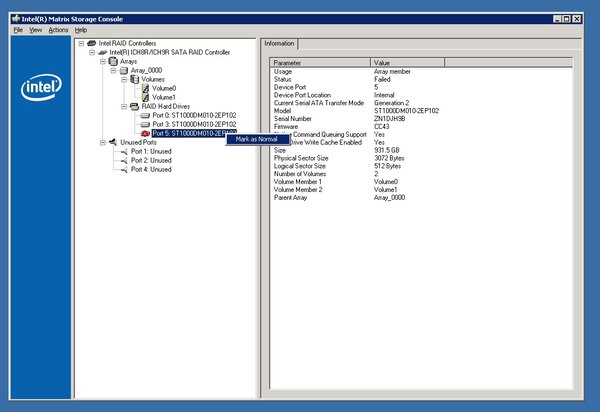The height and width of the screenshot is (412, 600).
Task: Click the Parent Array parameter row
Action: (290, 198)
